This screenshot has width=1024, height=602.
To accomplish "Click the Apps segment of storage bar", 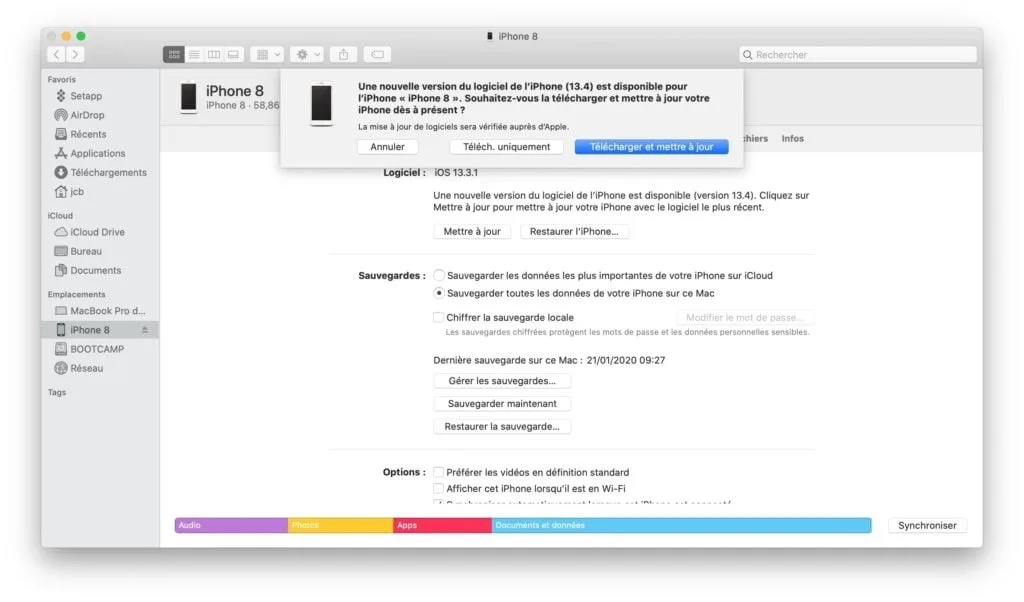I will click(440, 524).
